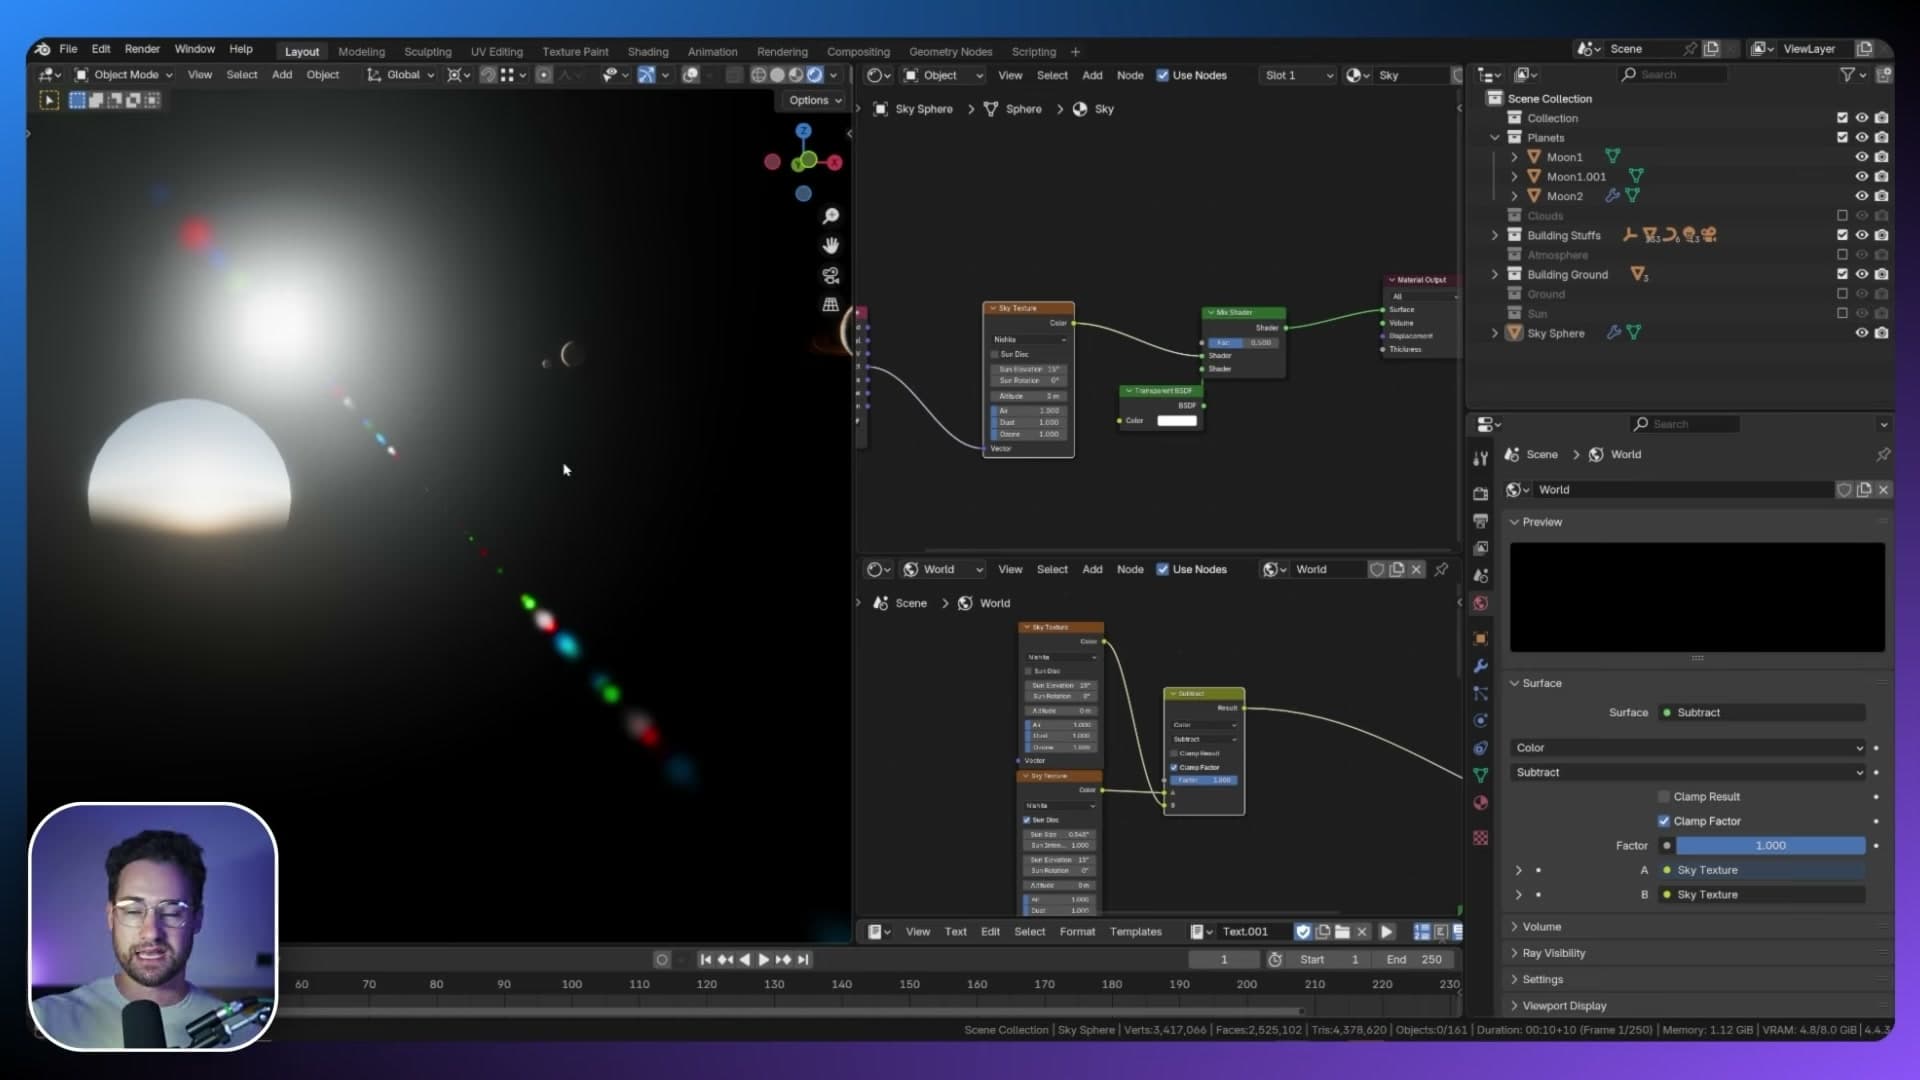Open the Output properties tab

pyautogui.click(x=1481, y=521)
